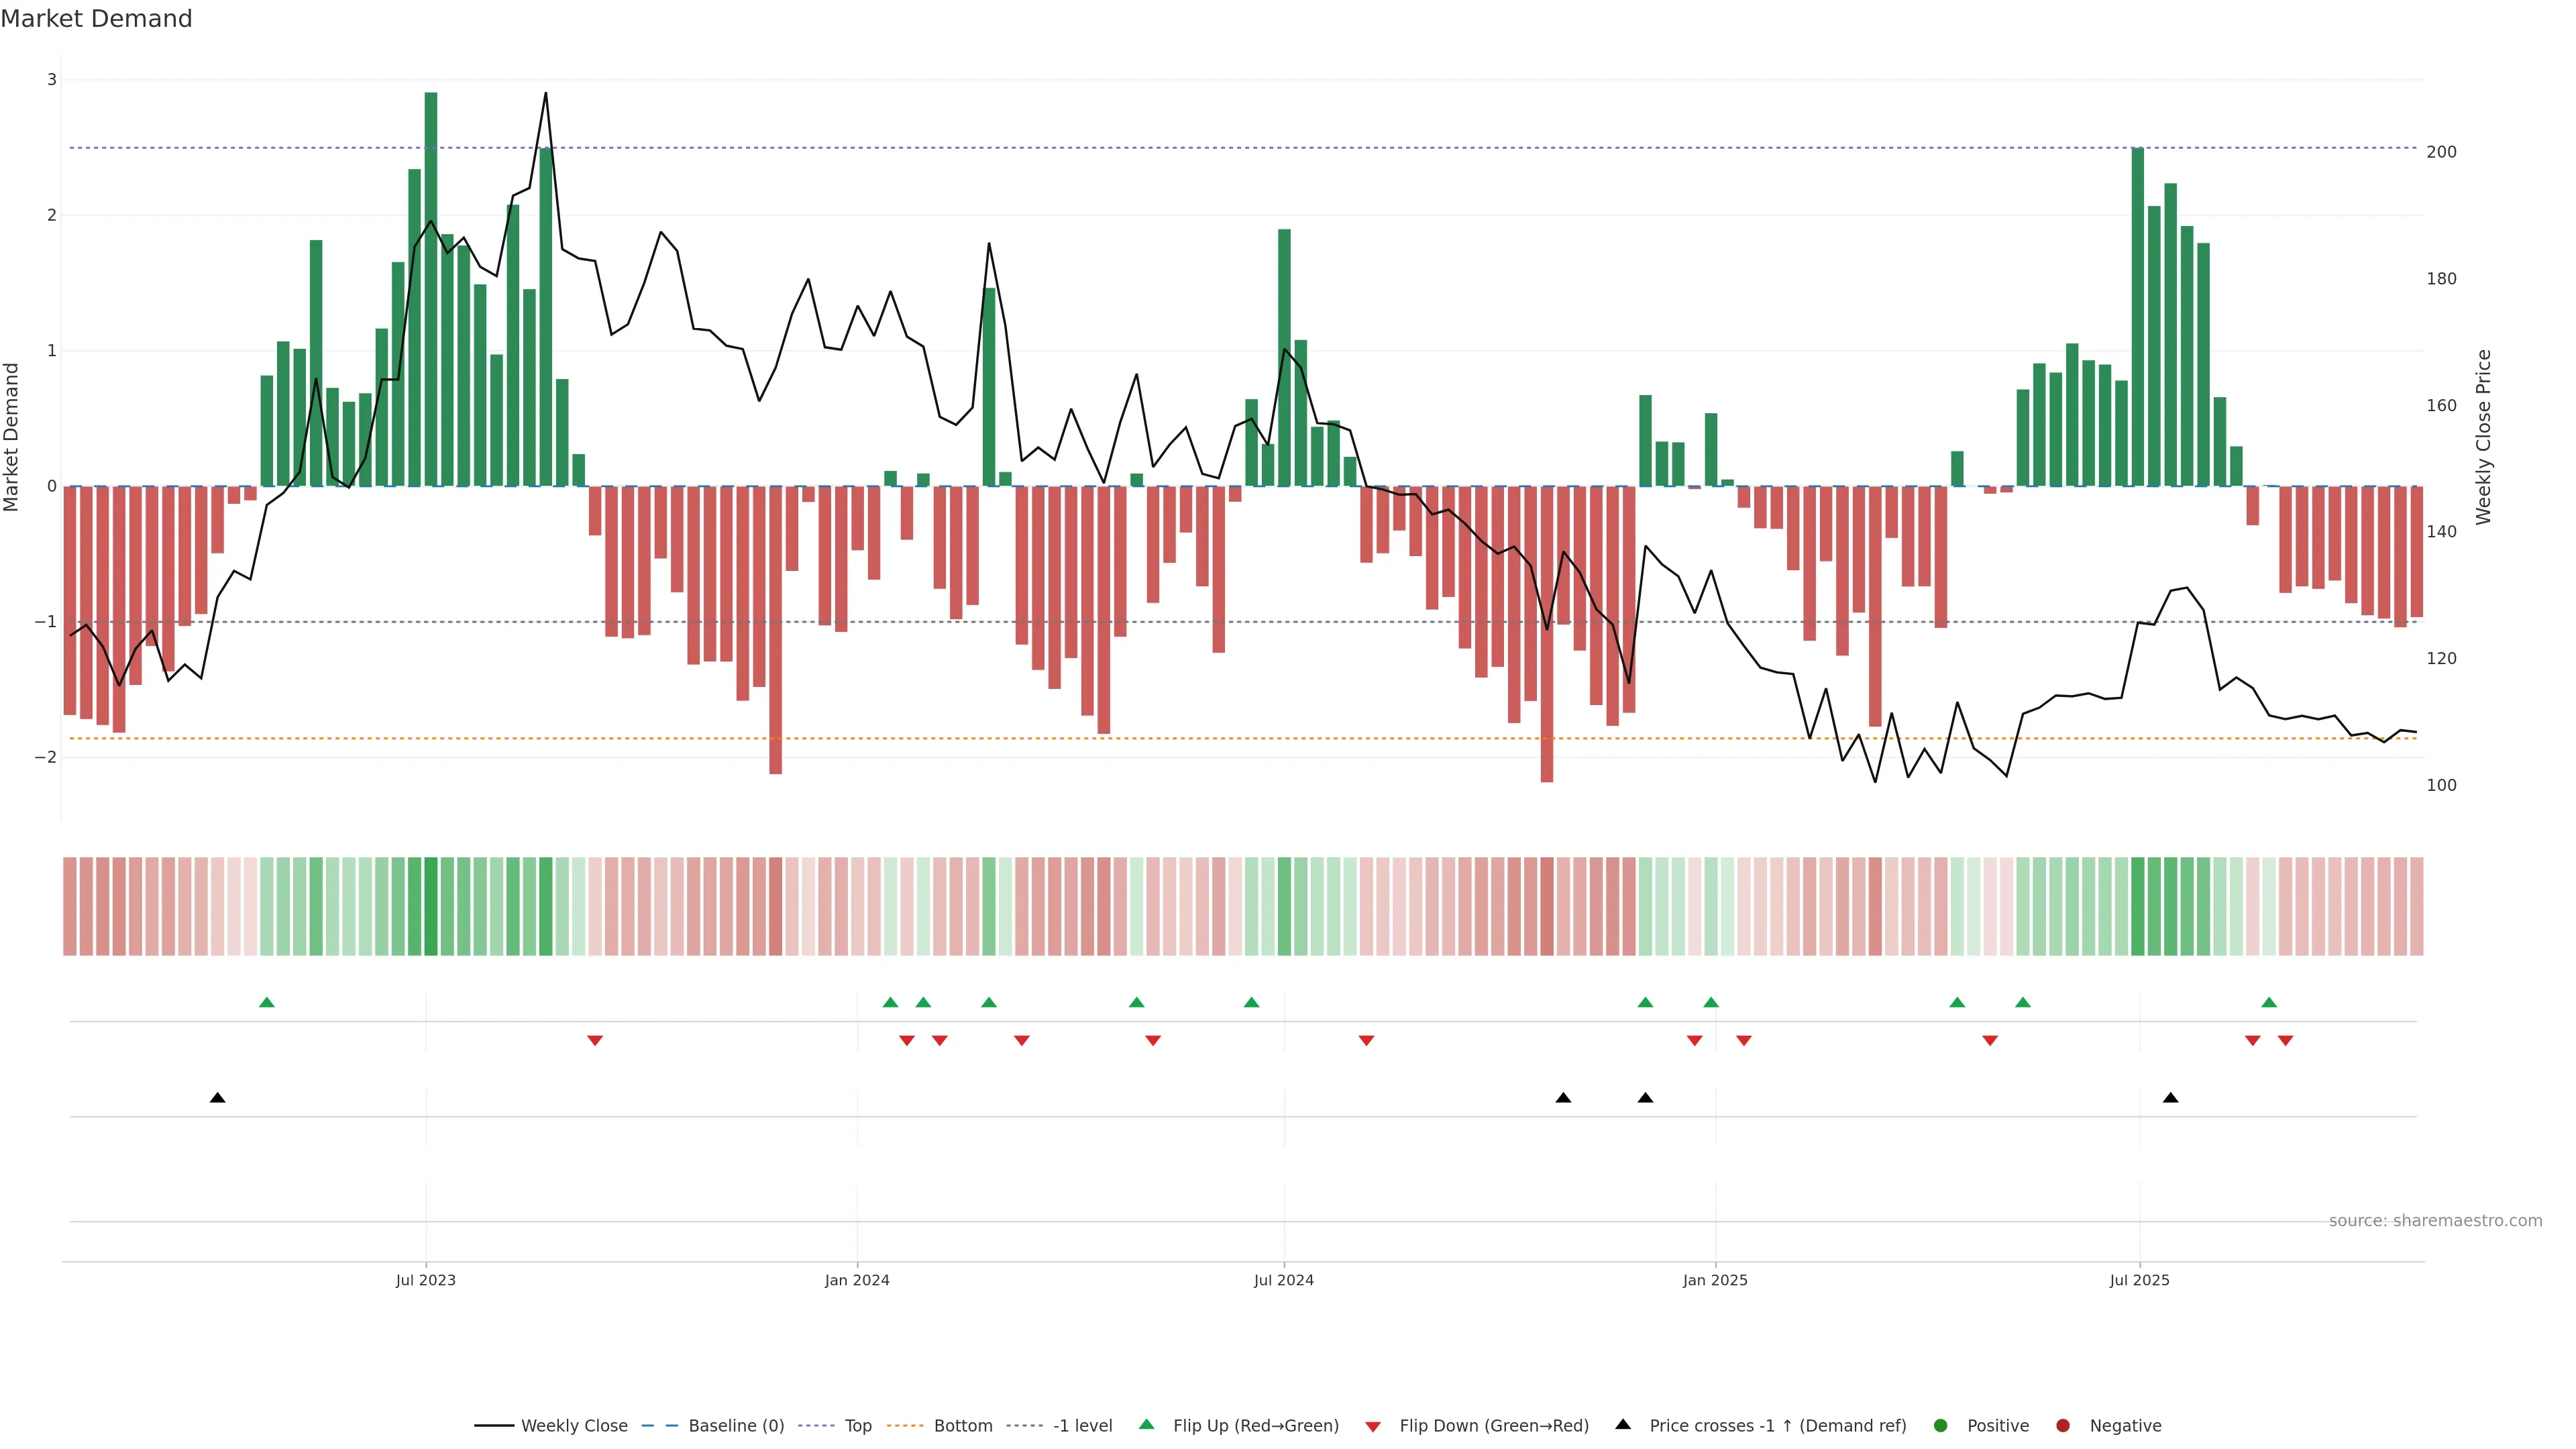Click the red Flip Down legend triangle
This screenshot has height=1449, width=2576.
pyautogui.click(x=1372, y=1426)
